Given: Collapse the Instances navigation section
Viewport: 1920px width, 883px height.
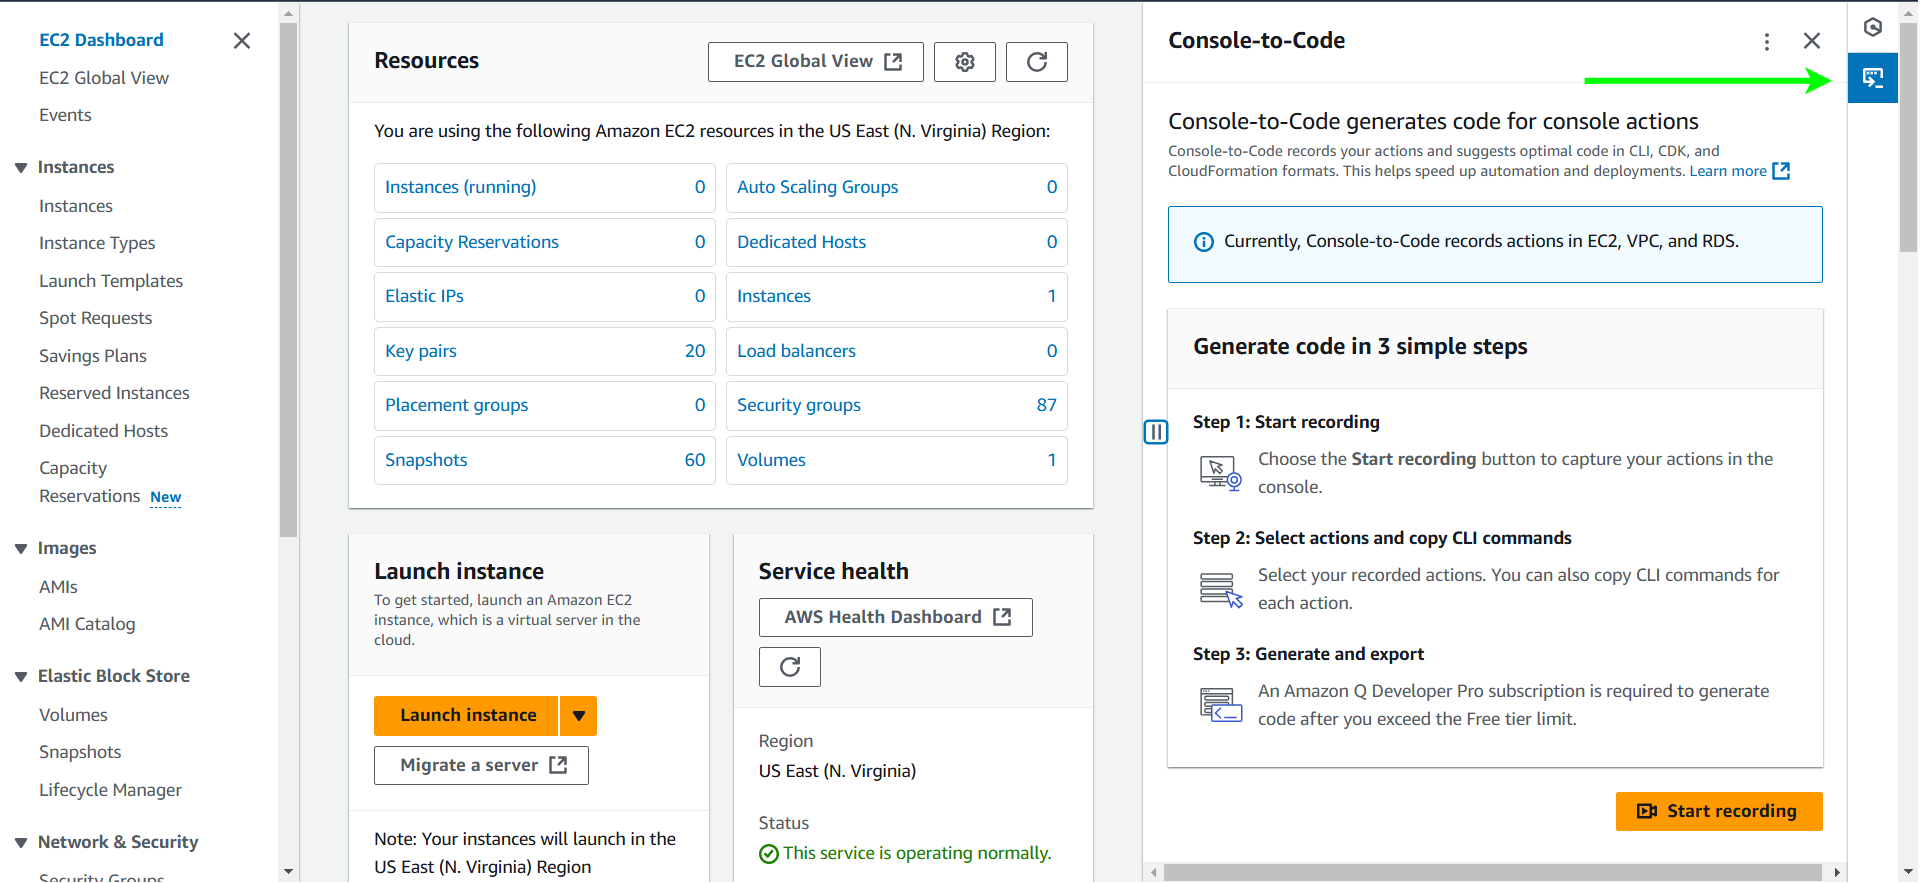Looking at the screenshot, I should [21, 168].
